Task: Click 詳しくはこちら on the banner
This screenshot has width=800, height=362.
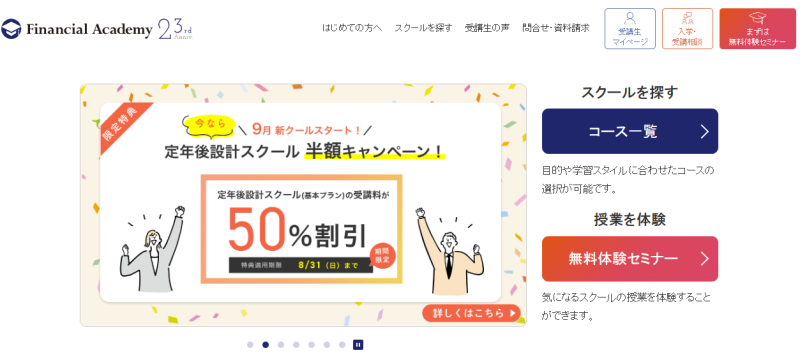Action: (471, 313)
